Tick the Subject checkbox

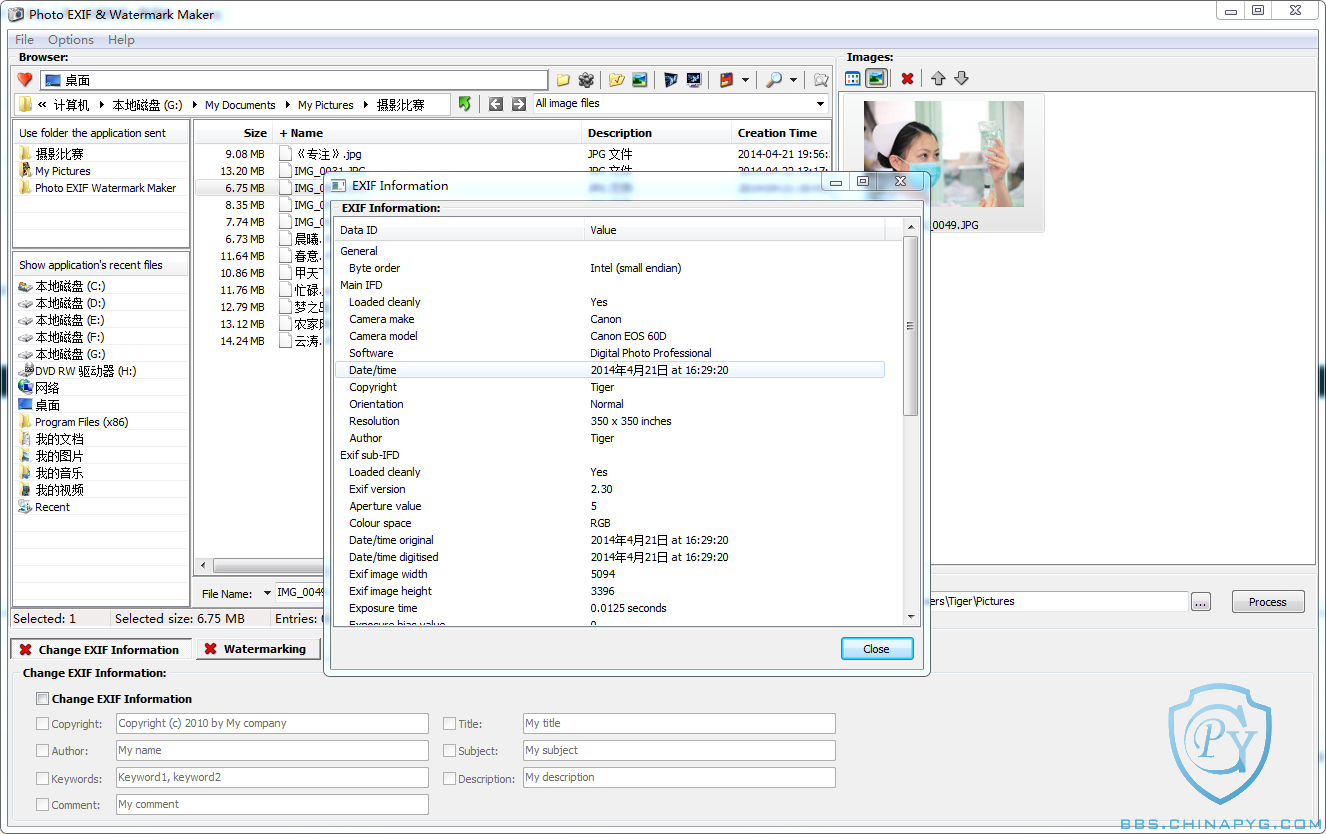[449, 750]
